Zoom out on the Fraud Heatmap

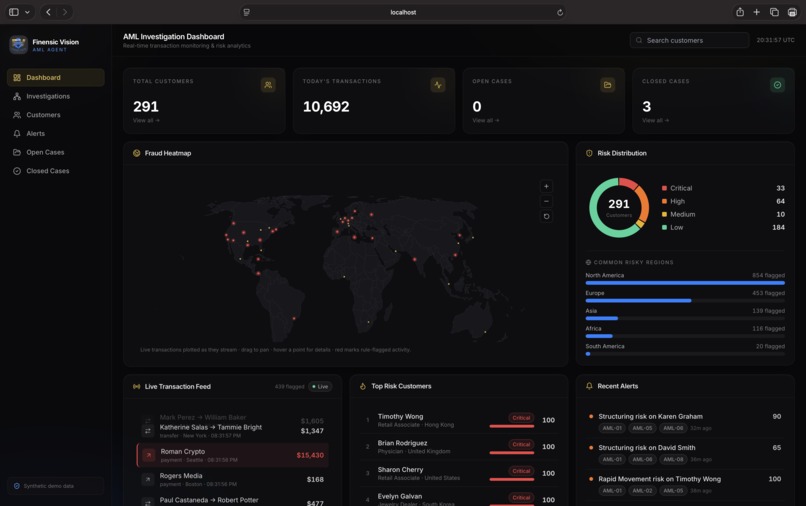tap(546, 202)
